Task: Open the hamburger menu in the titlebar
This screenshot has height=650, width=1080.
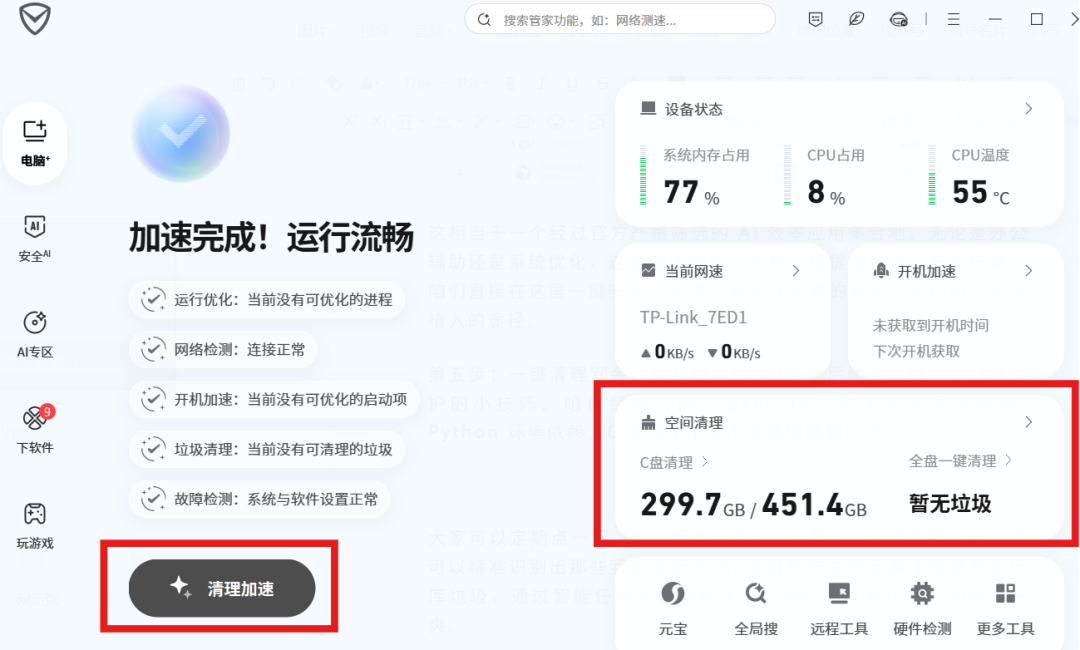Action: tap(953, 18)
